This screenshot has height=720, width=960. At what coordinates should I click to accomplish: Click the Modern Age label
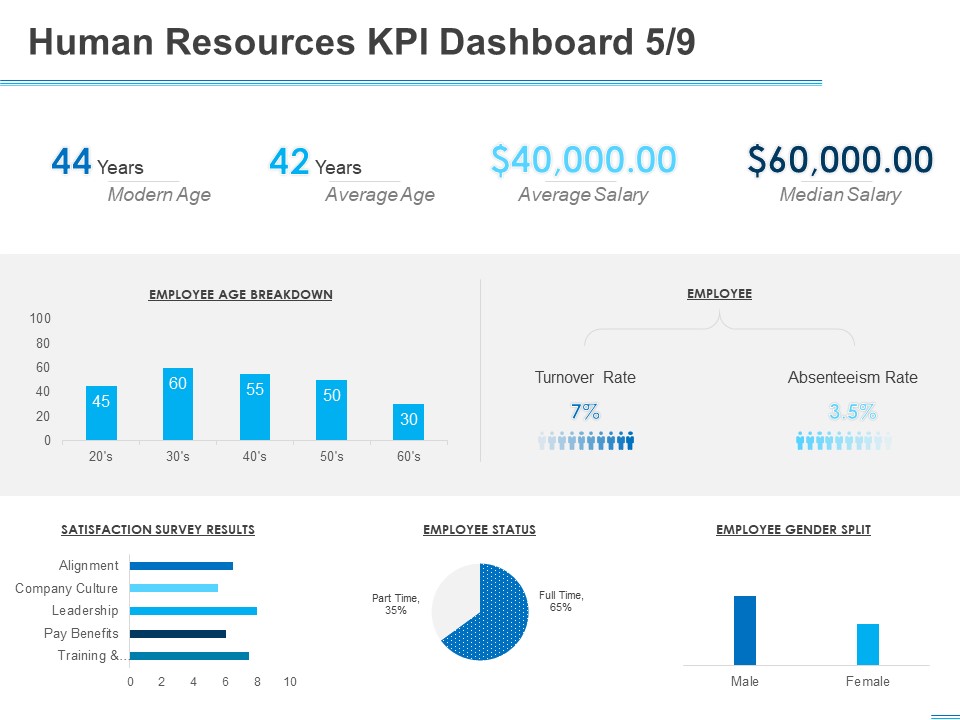point(159,195)
